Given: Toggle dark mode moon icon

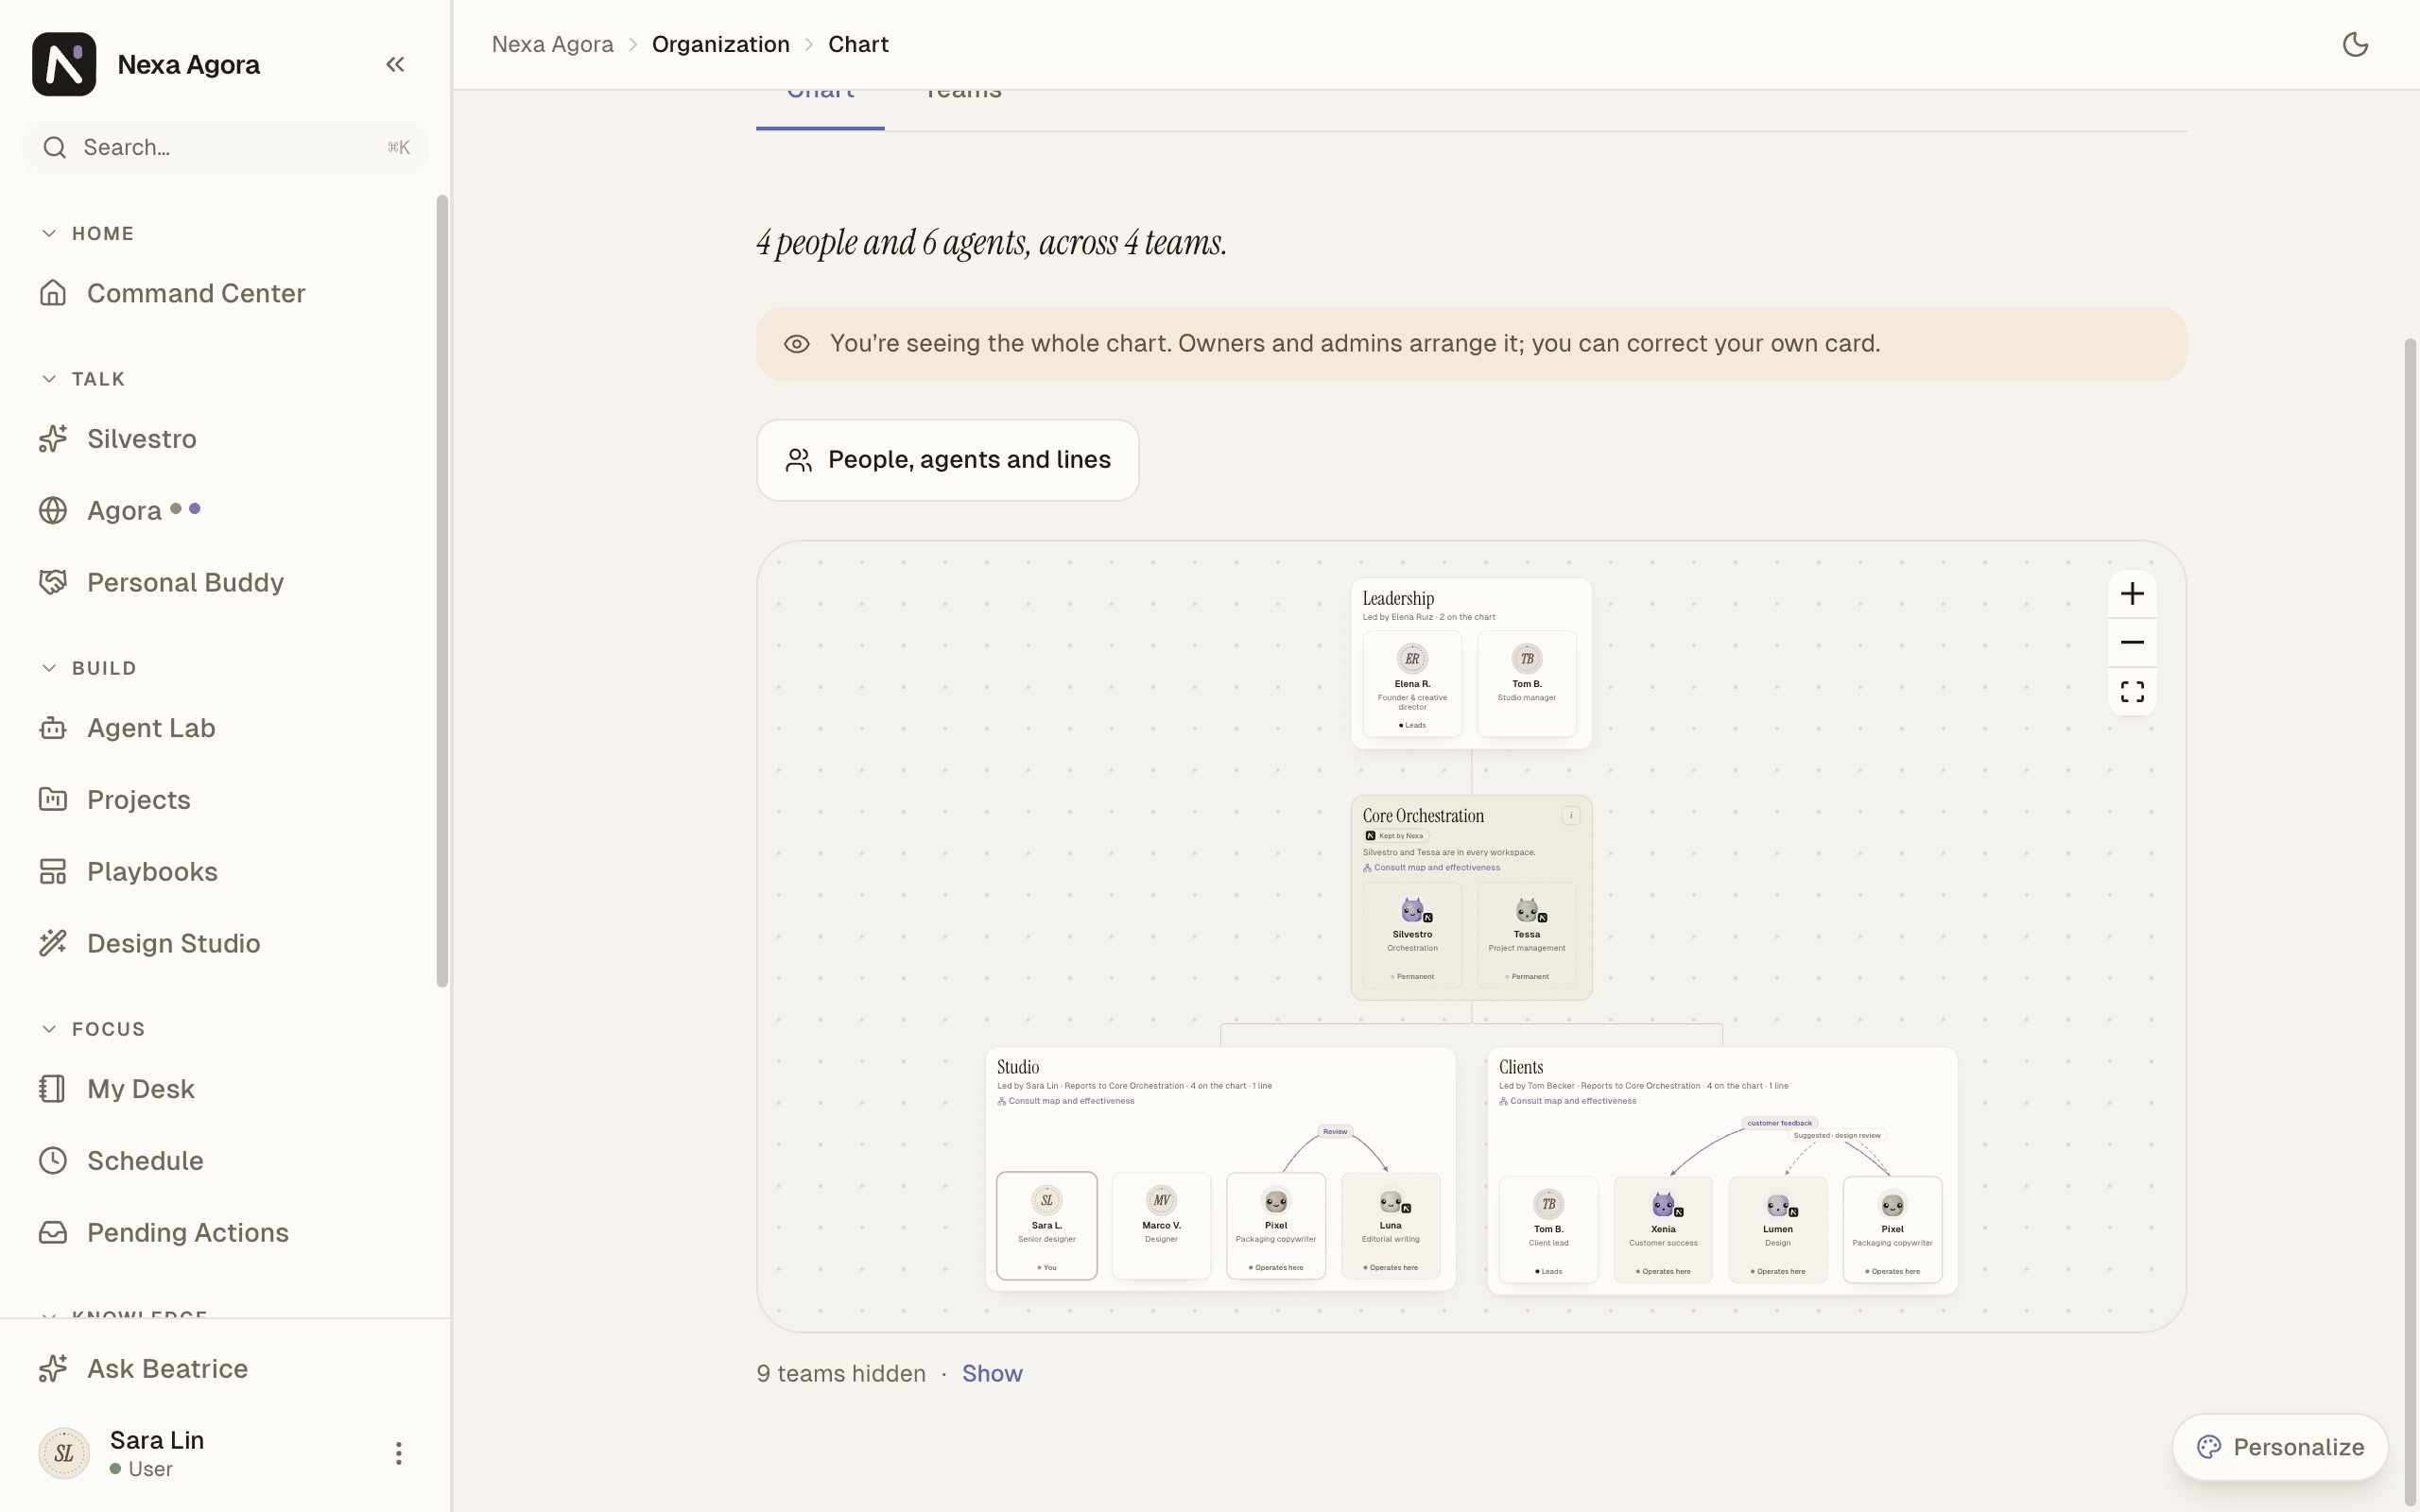Looking at the screenshot, I should click(2355, 44).
